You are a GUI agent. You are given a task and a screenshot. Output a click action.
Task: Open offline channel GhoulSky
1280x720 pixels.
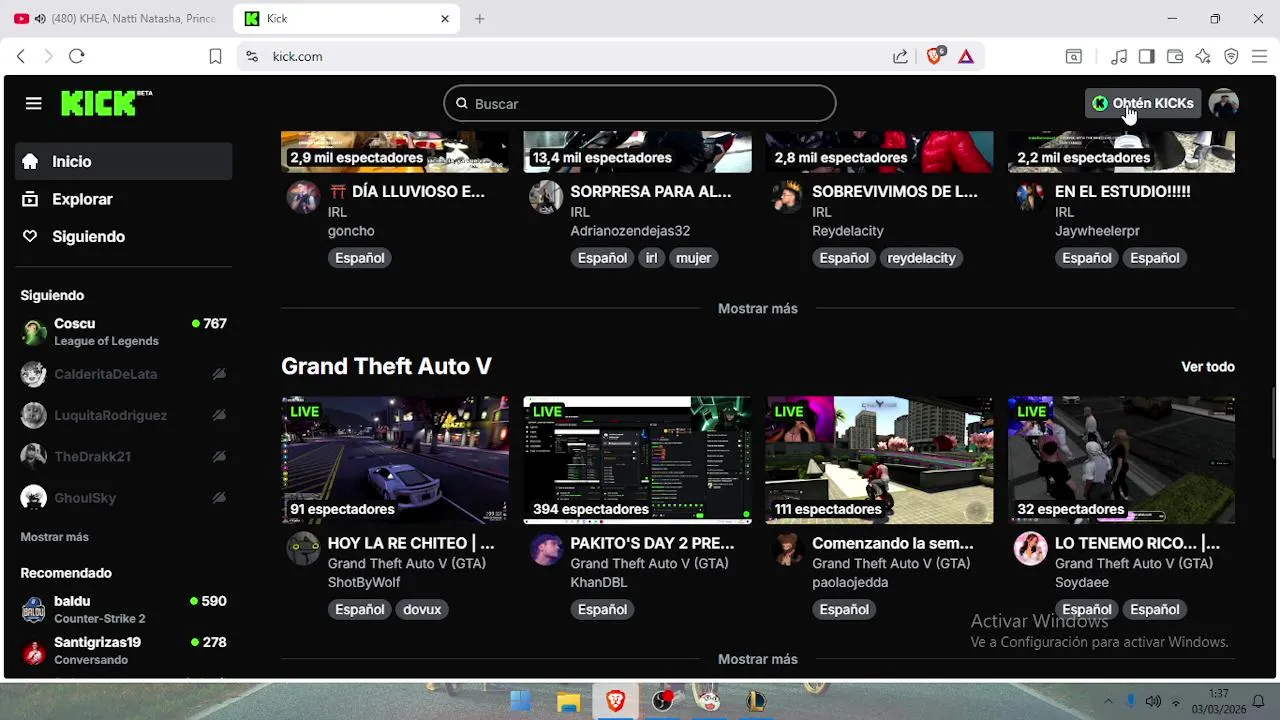click(x=123, y=497)
